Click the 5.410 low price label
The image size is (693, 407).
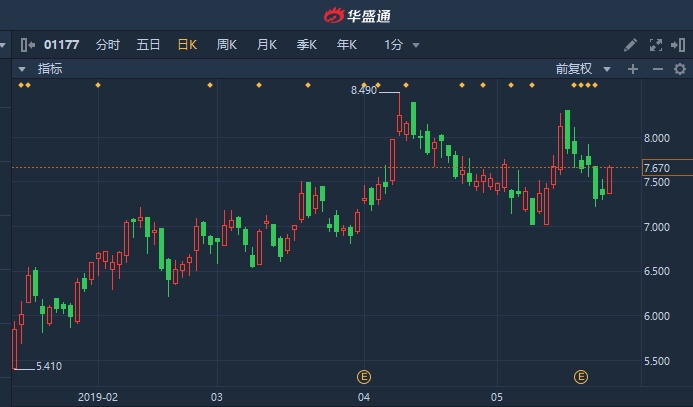click(49, 366)
